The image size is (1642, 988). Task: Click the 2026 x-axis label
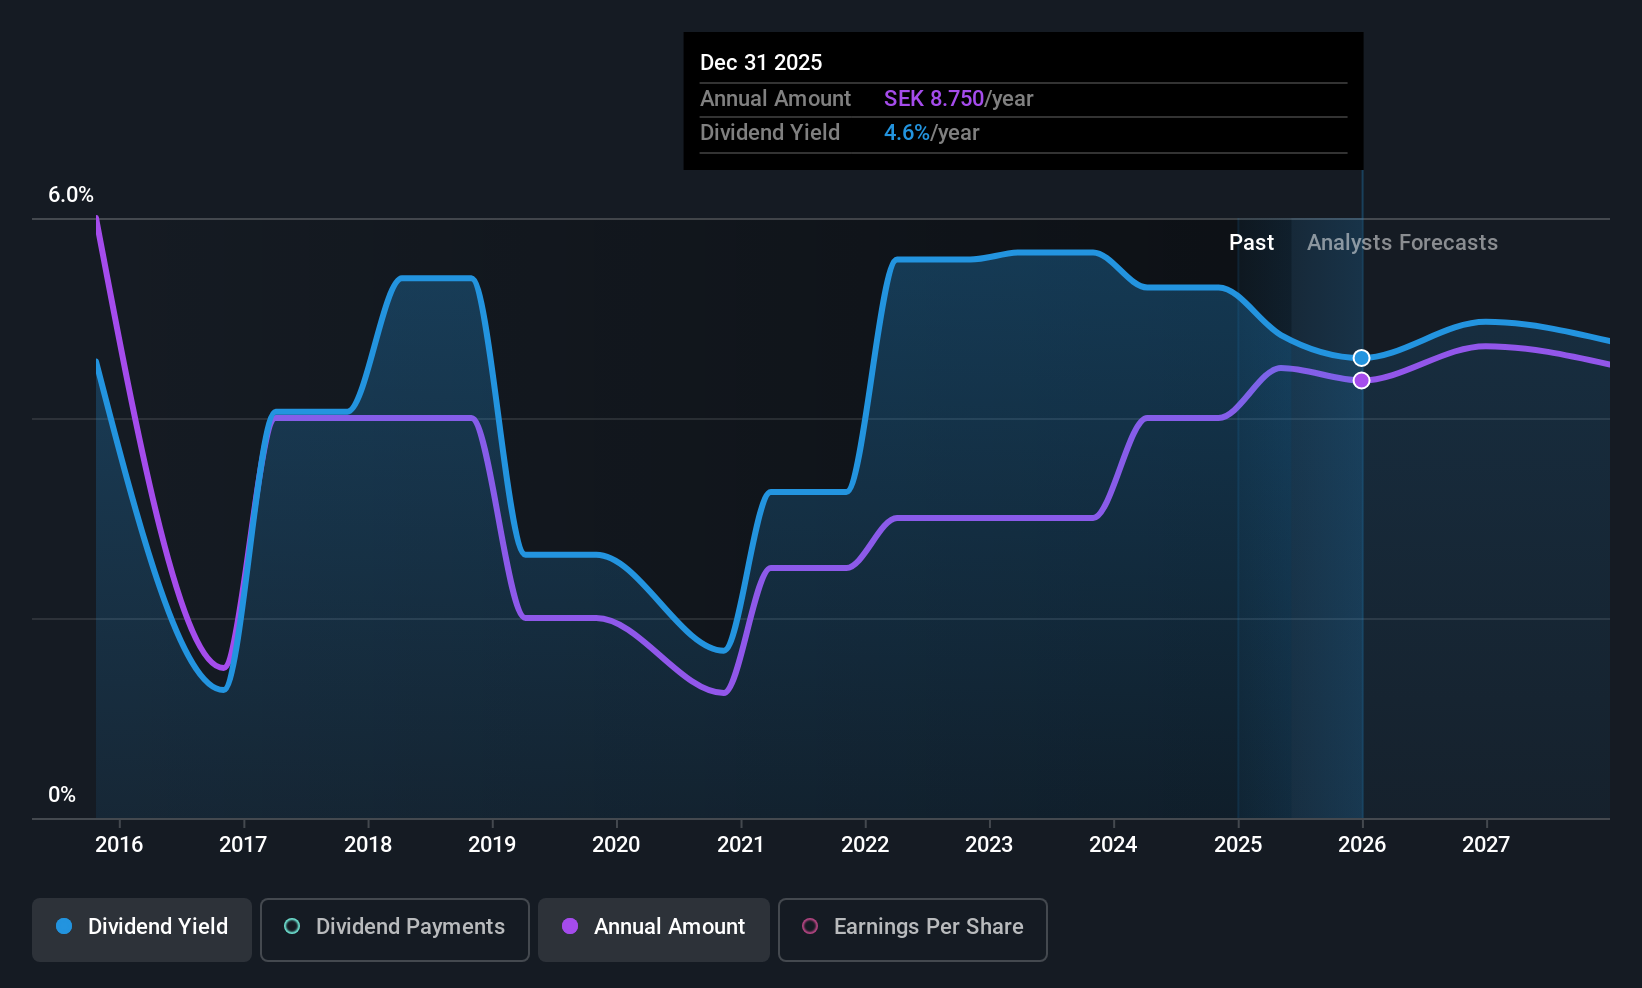(1362, 845)
